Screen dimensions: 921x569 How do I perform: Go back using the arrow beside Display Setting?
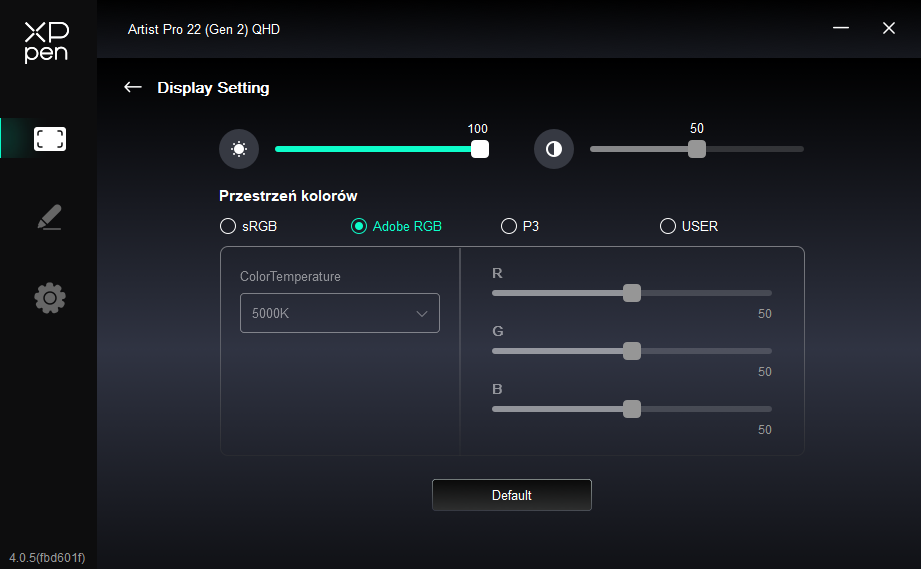[x=132, y=88]
